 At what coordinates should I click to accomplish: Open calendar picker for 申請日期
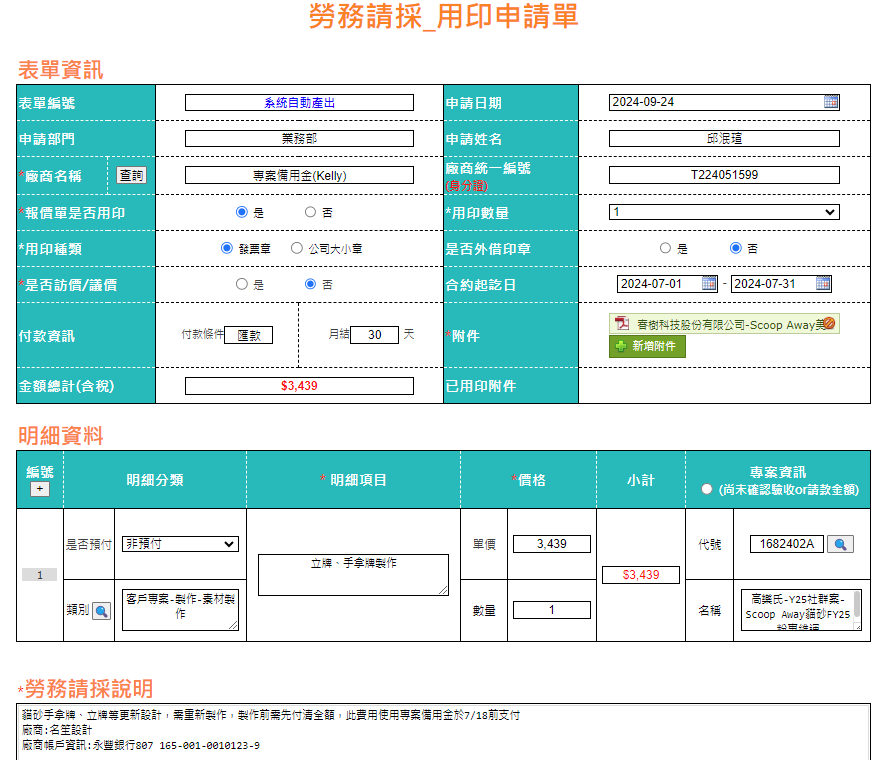click(x=831, y=102)
